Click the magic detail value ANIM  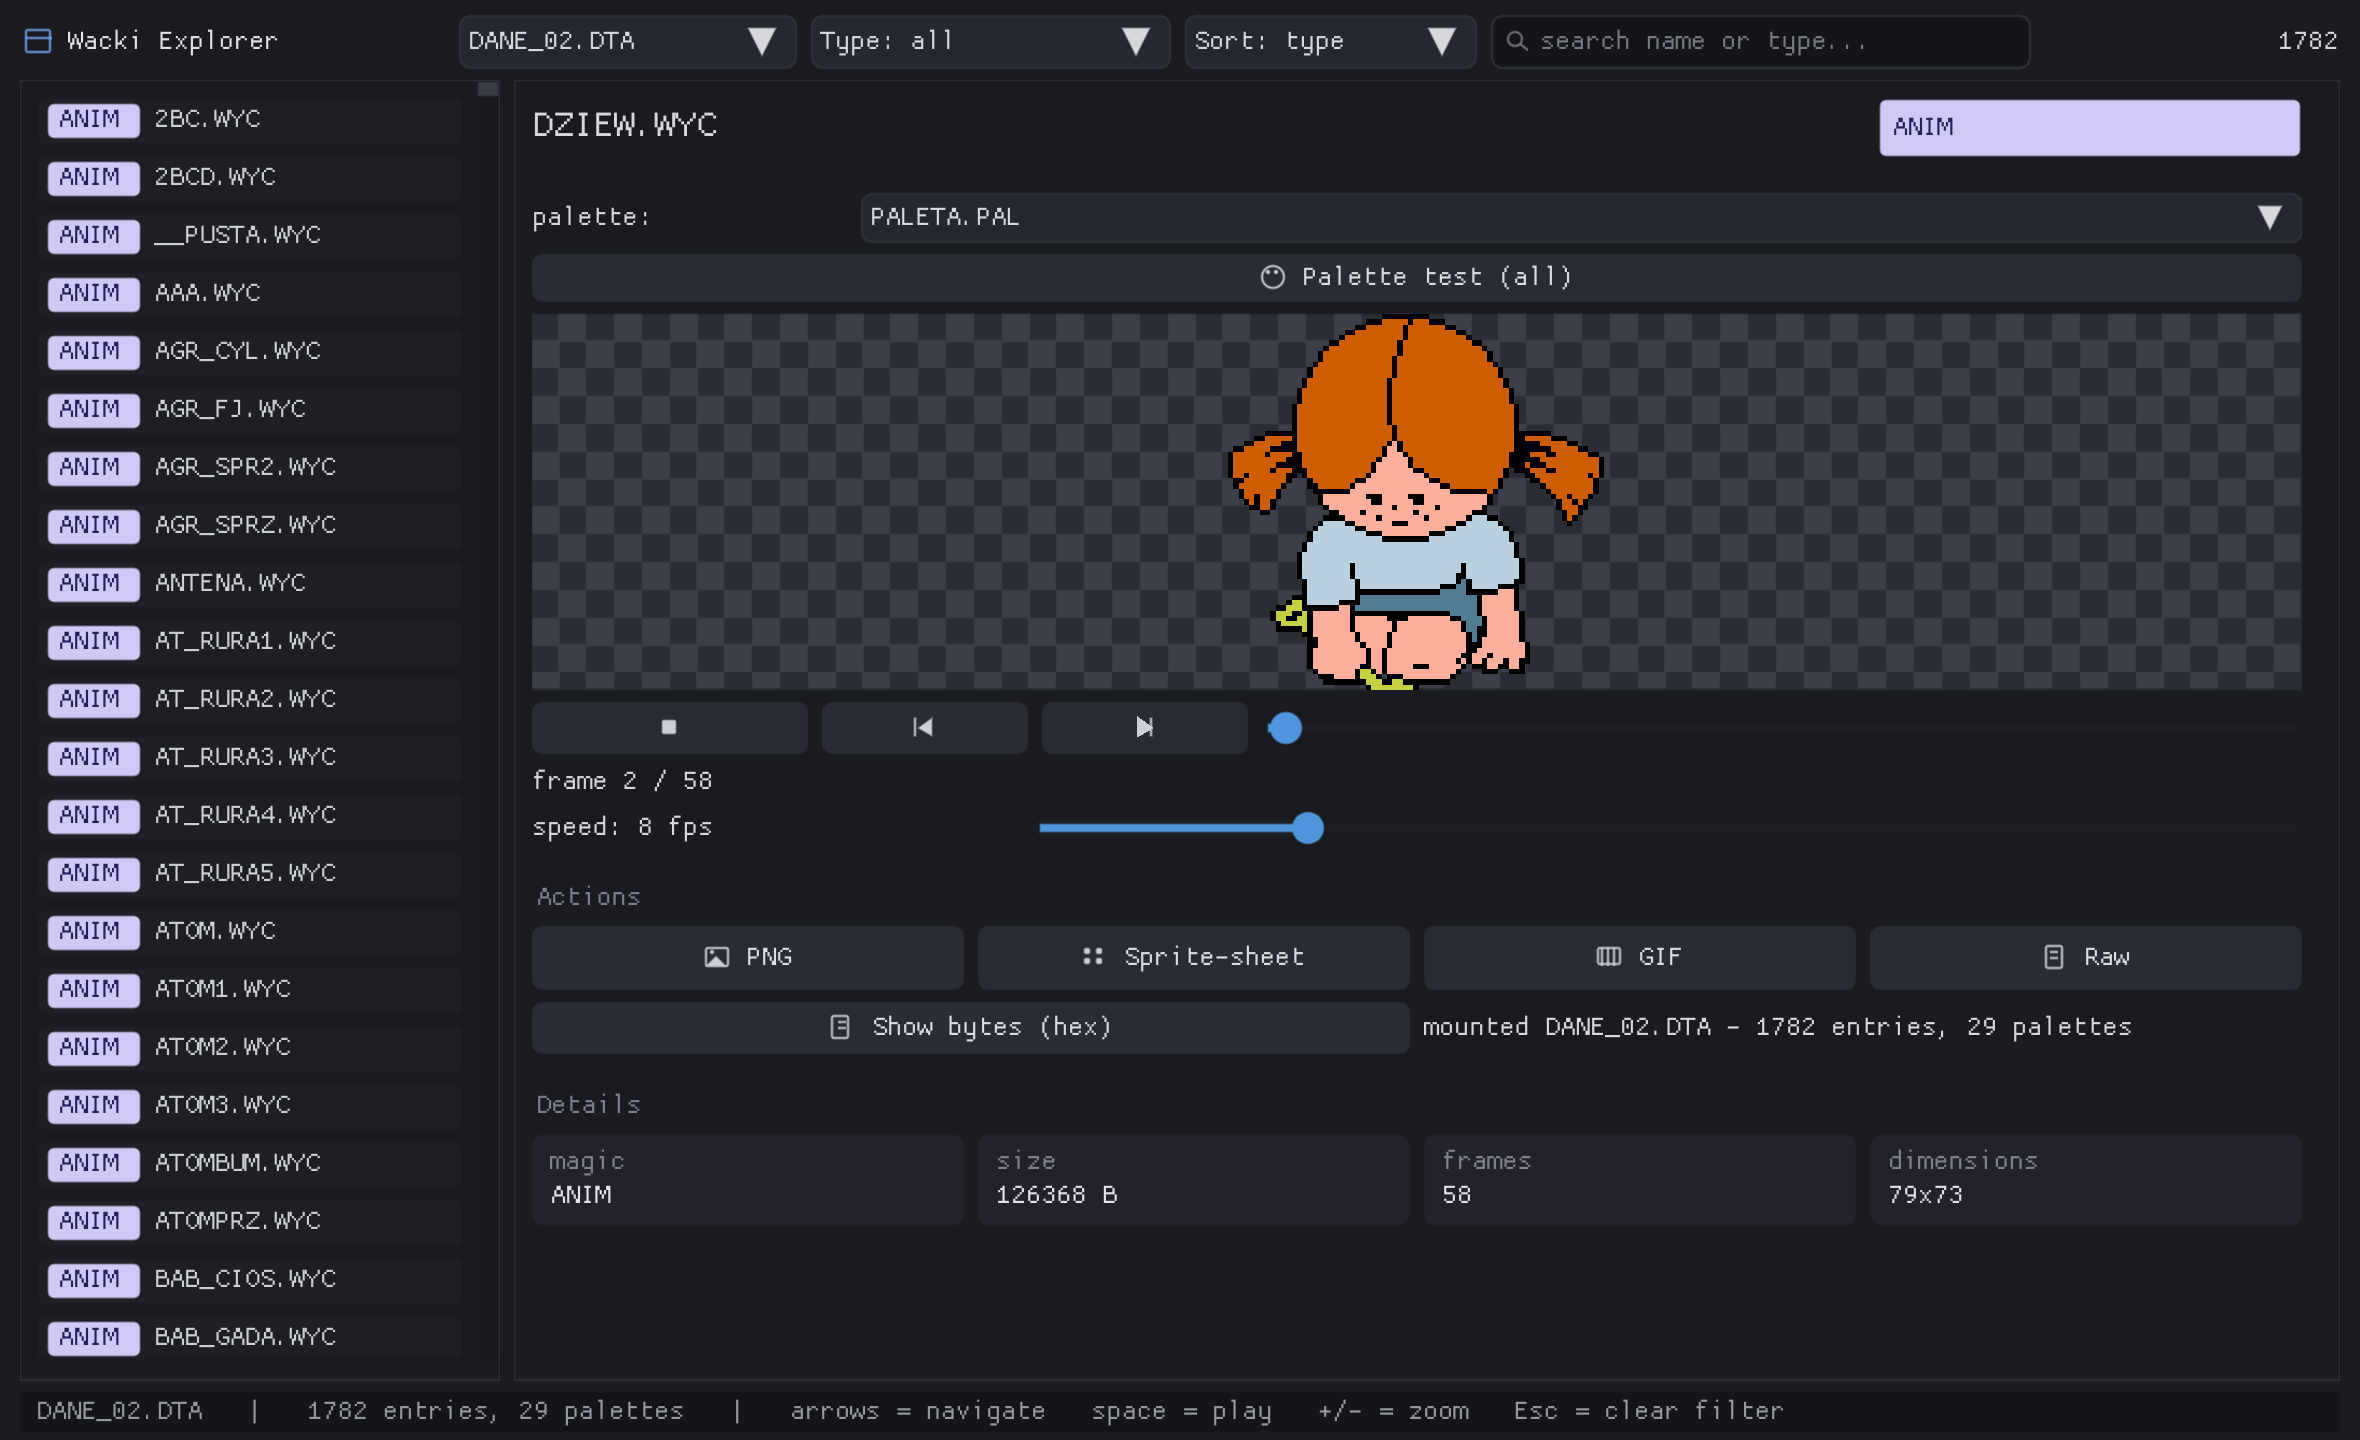tap(581, 1195)
